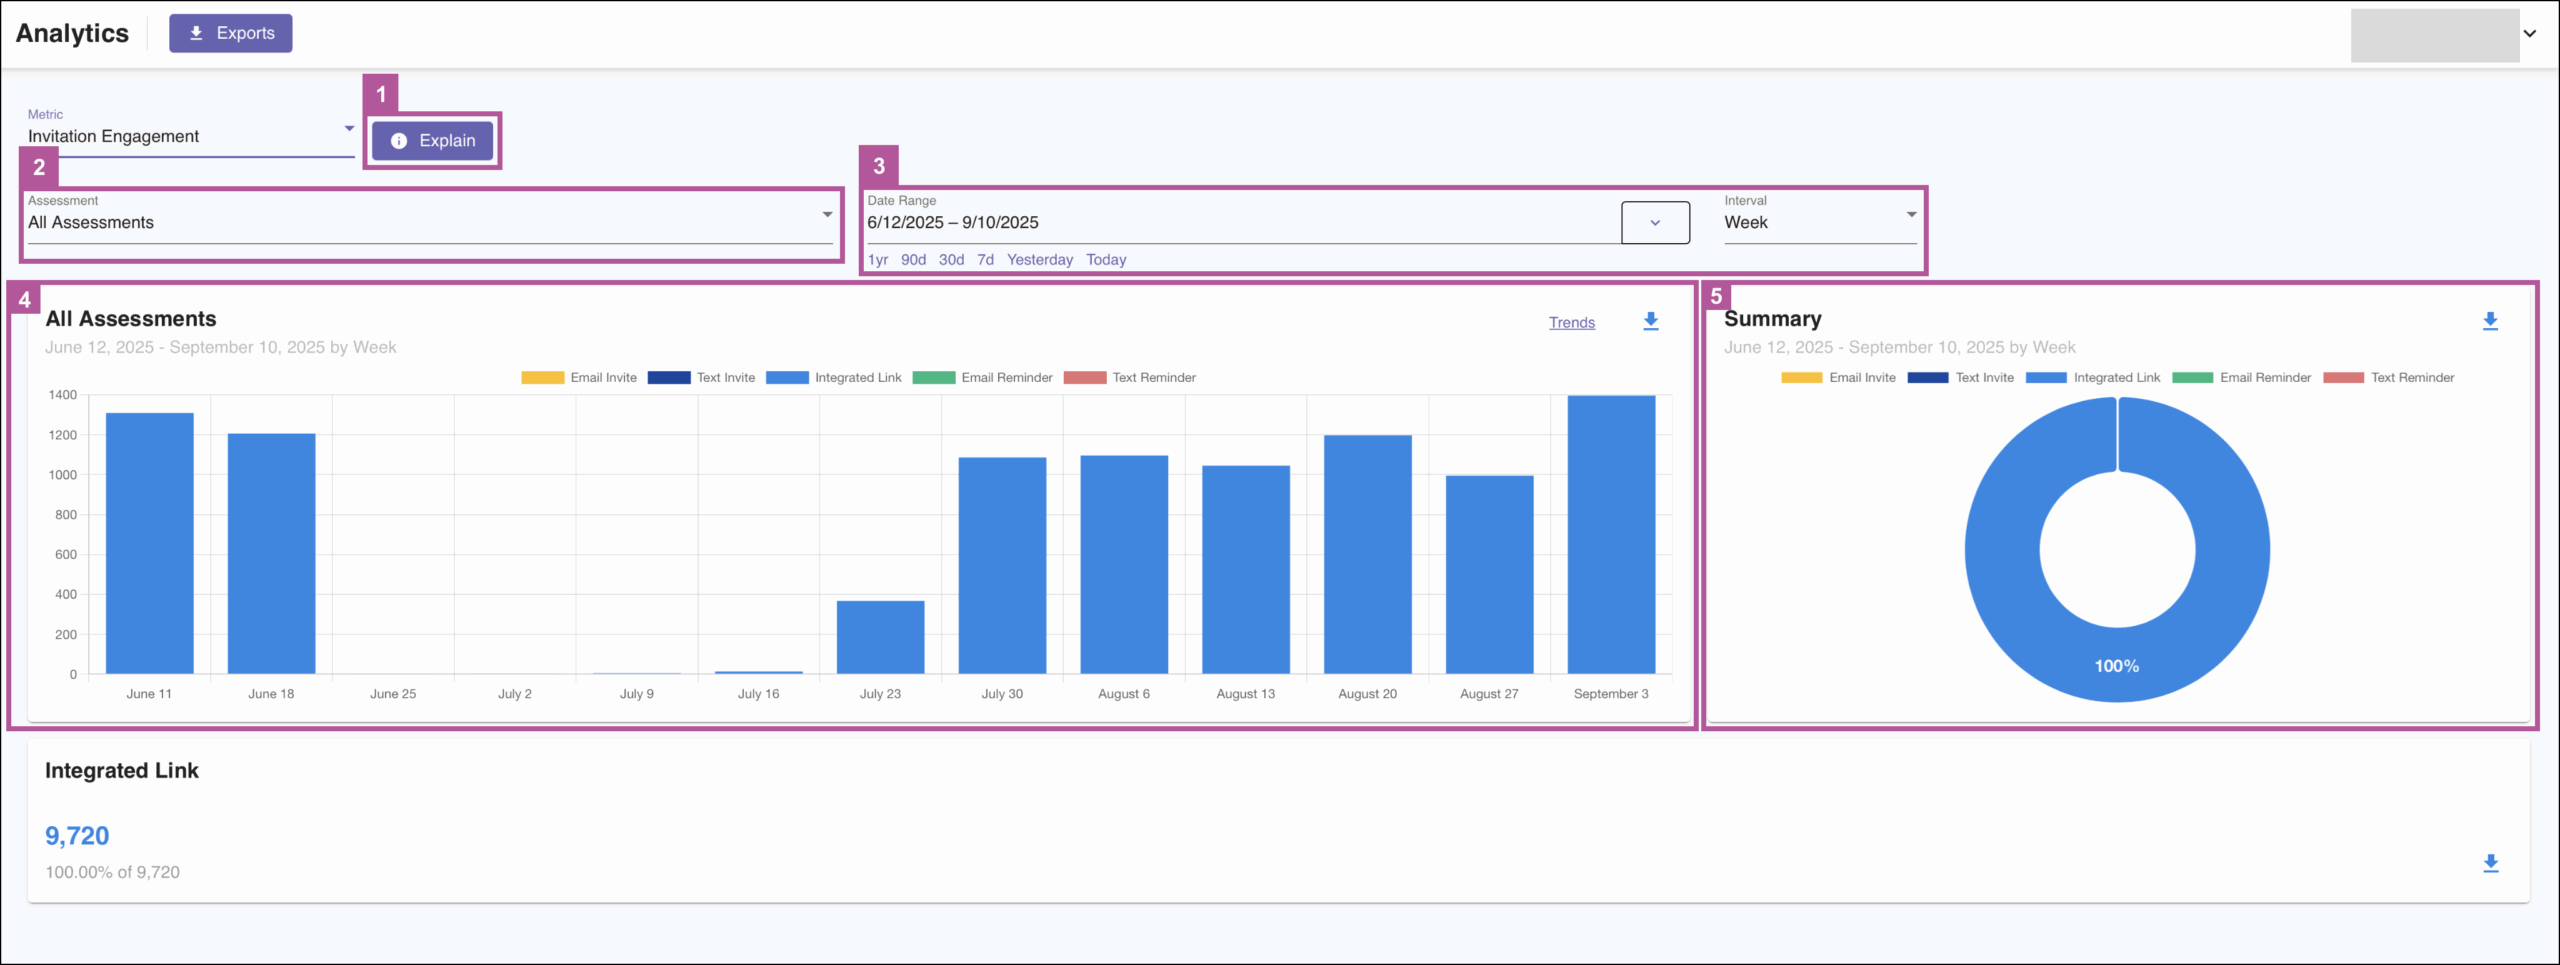Set date range to Yesterday
Image resolution: width=2560 pixels, height=965 pixels.
point(1039,260)
